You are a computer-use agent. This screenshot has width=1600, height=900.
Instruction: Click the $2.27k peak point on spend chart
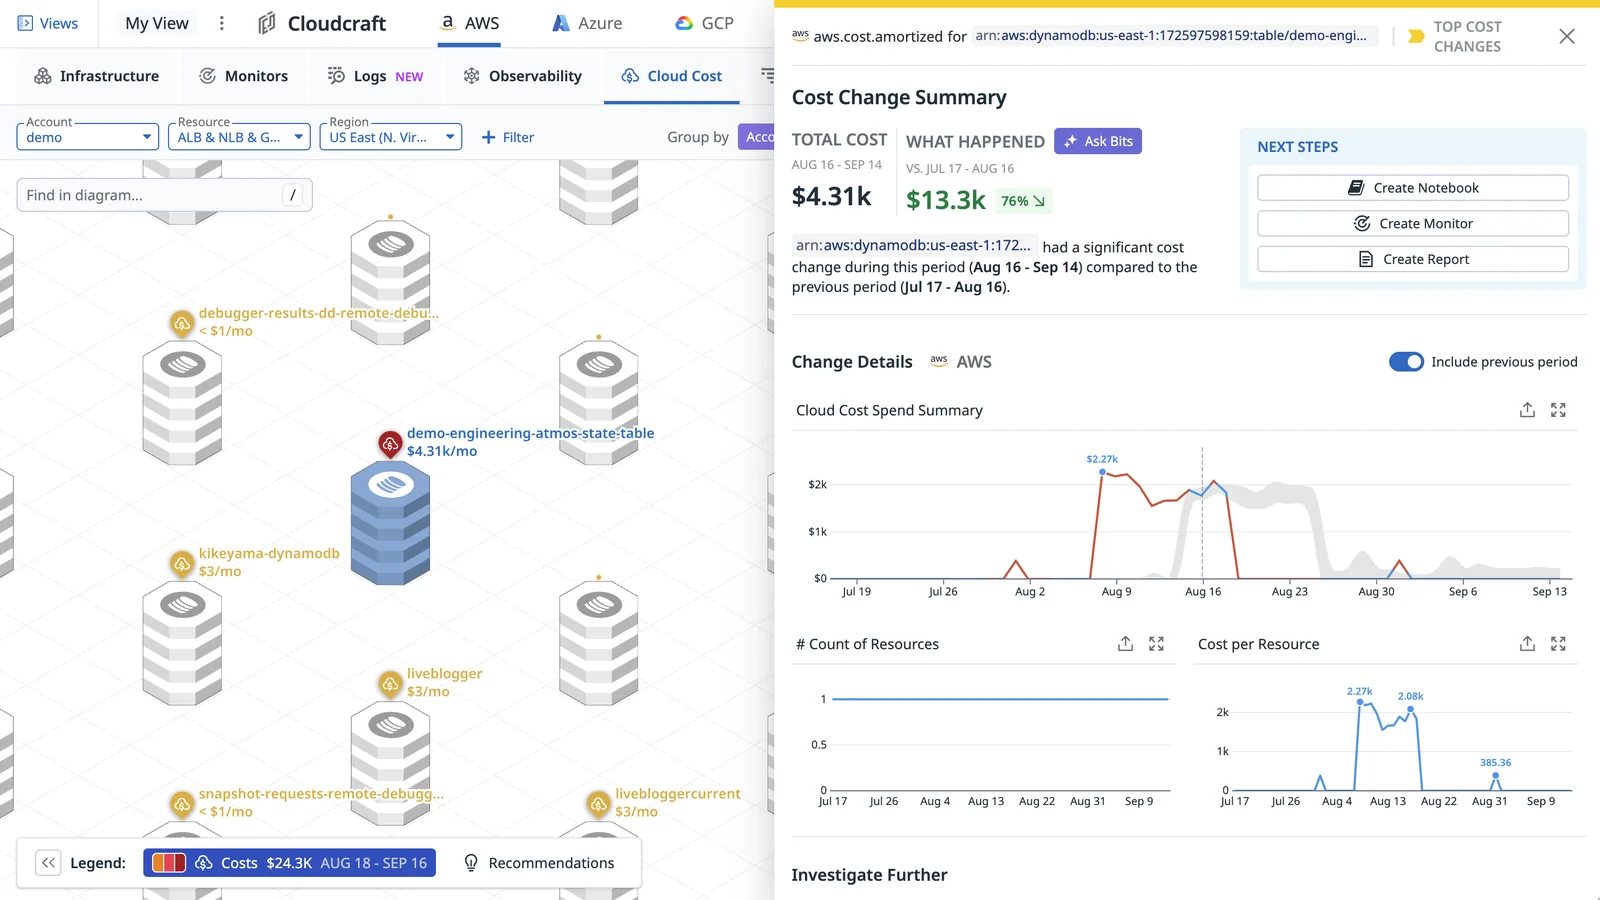[x=1102, y=472]
